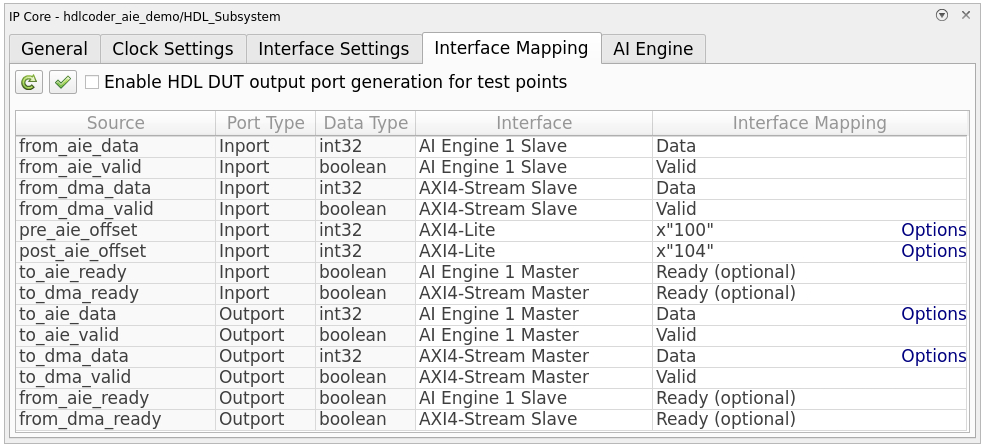This screenshot has height=445, width=982.
Task: Open the panel options dropdown icon in title bar
Action: 942,15
